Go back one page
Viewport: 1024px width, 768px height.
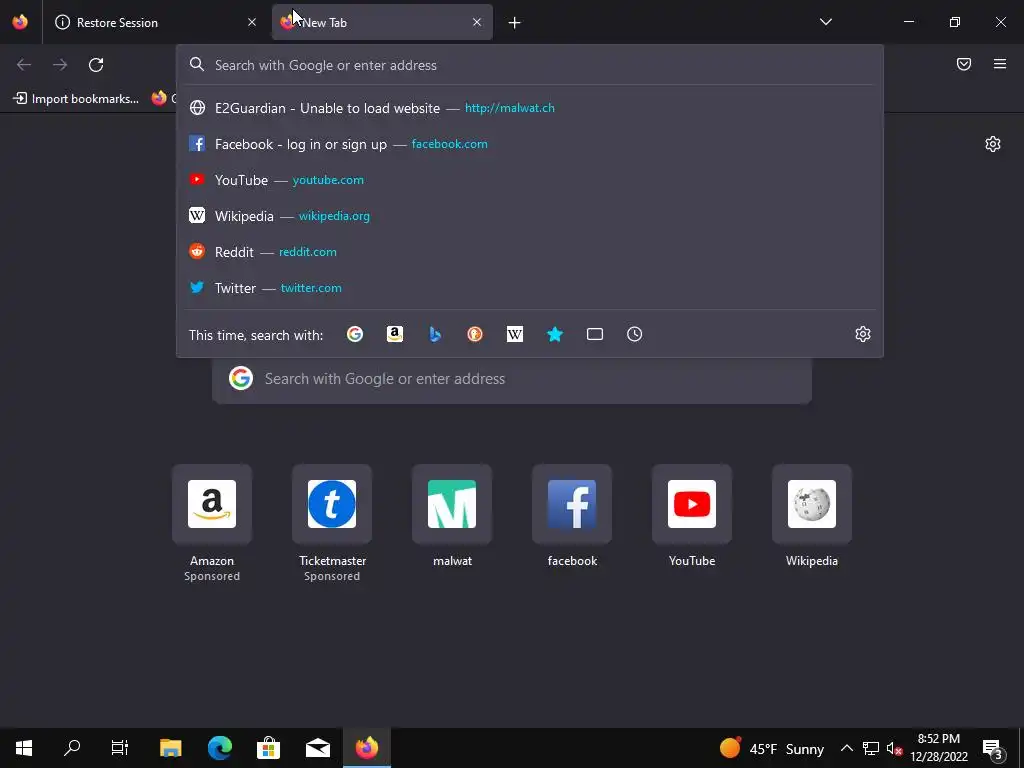[x=24, y=65]
